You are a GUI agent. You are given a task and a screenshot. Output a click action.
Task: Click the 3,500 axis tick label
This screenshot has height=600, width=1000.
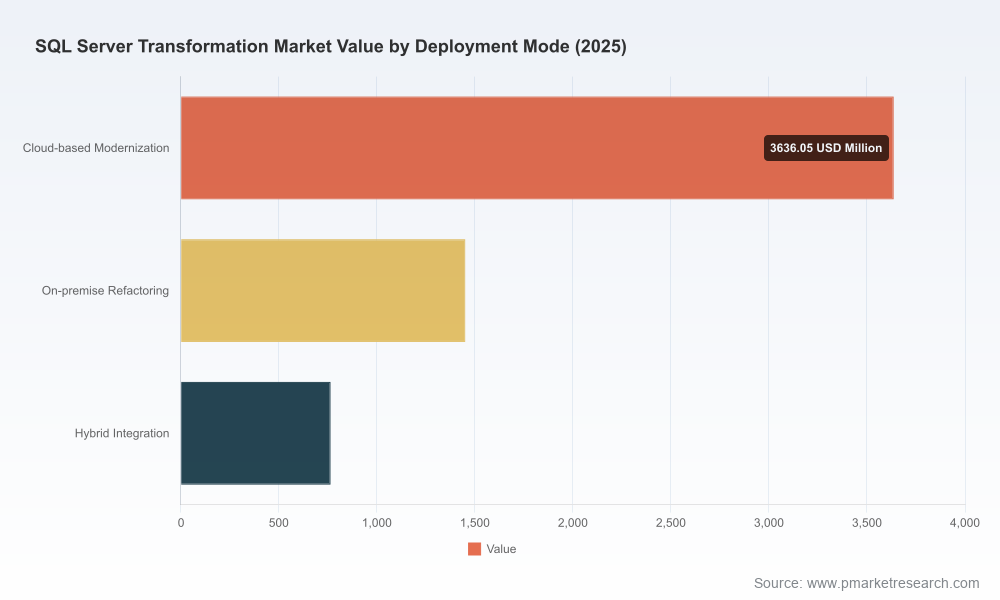tap(867, 523)
